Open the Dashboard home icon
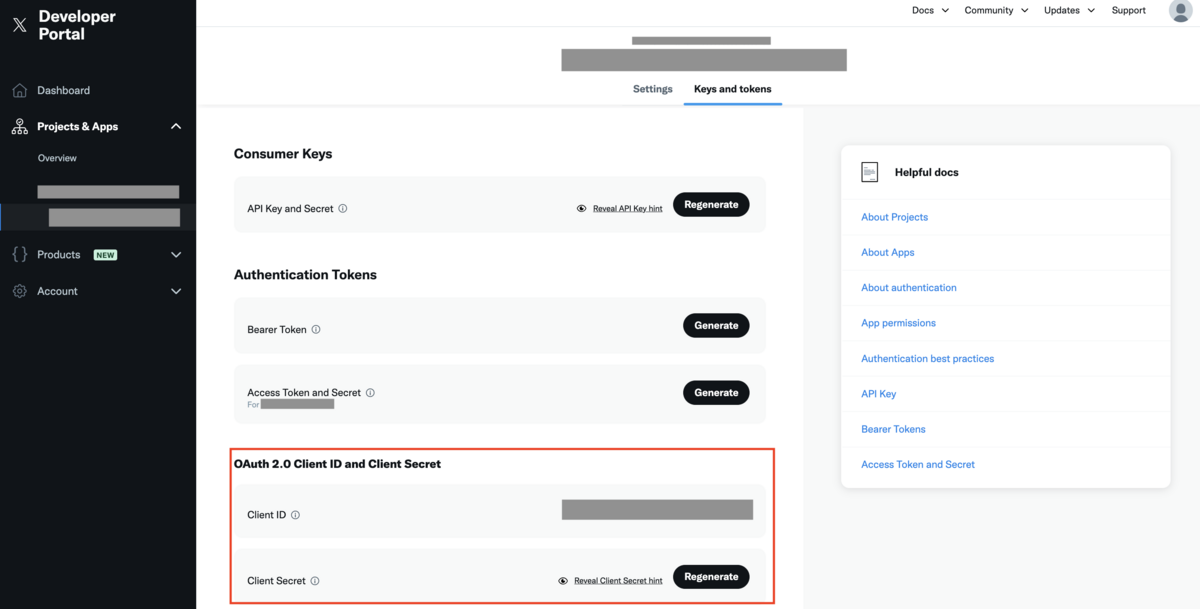The width and height of the screenshot is (1200, 609). (20, 90)
